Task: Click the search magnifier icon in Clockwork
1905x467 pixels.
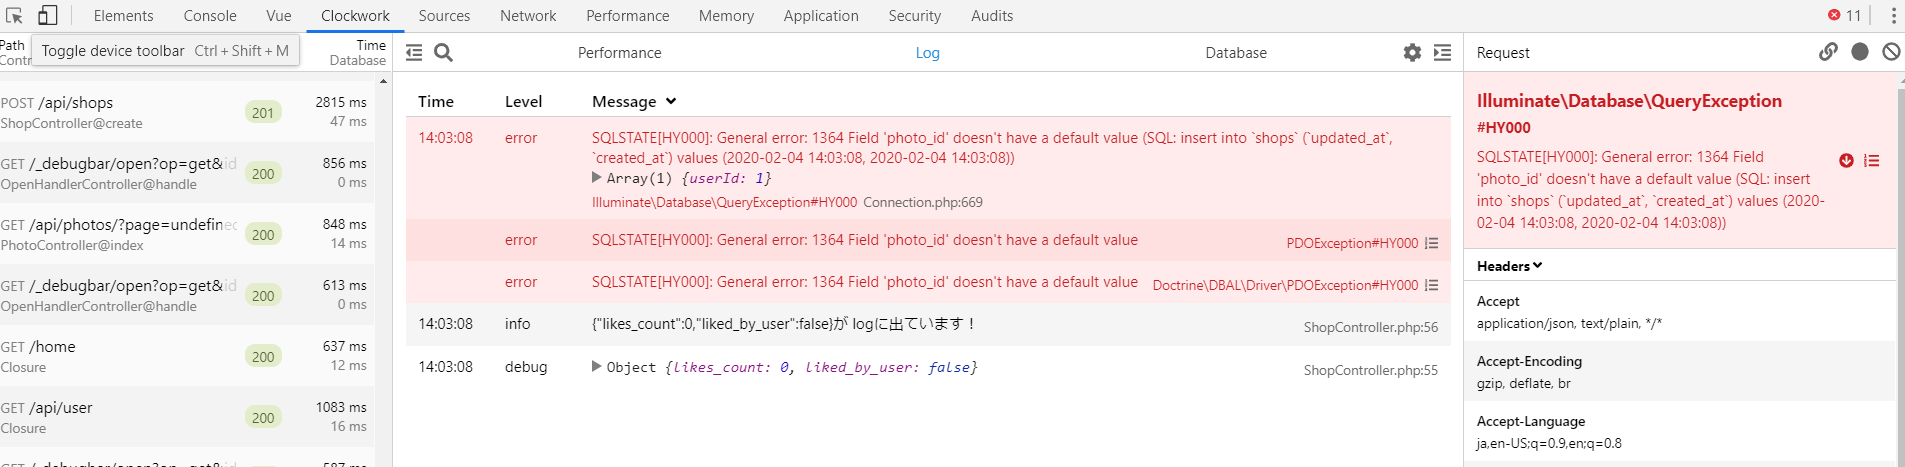Action: [x=444, y=53]
